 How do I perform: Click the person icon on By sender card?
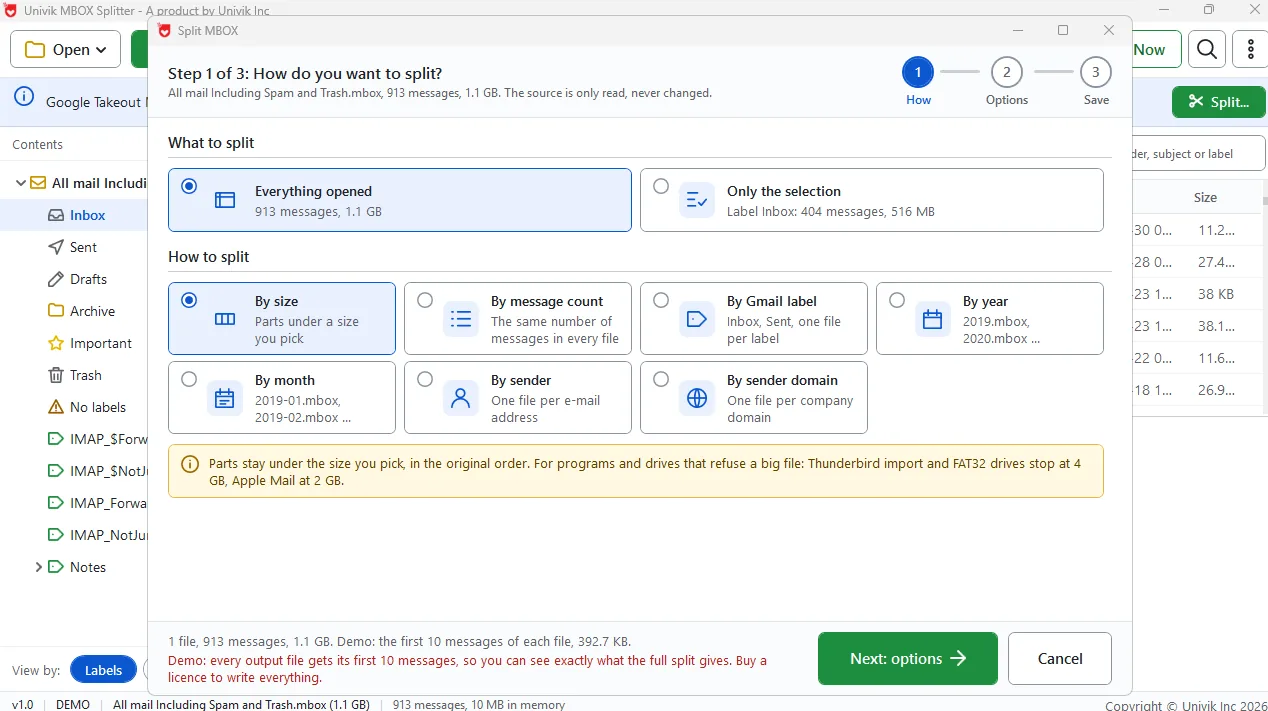(x=461, y=398)
